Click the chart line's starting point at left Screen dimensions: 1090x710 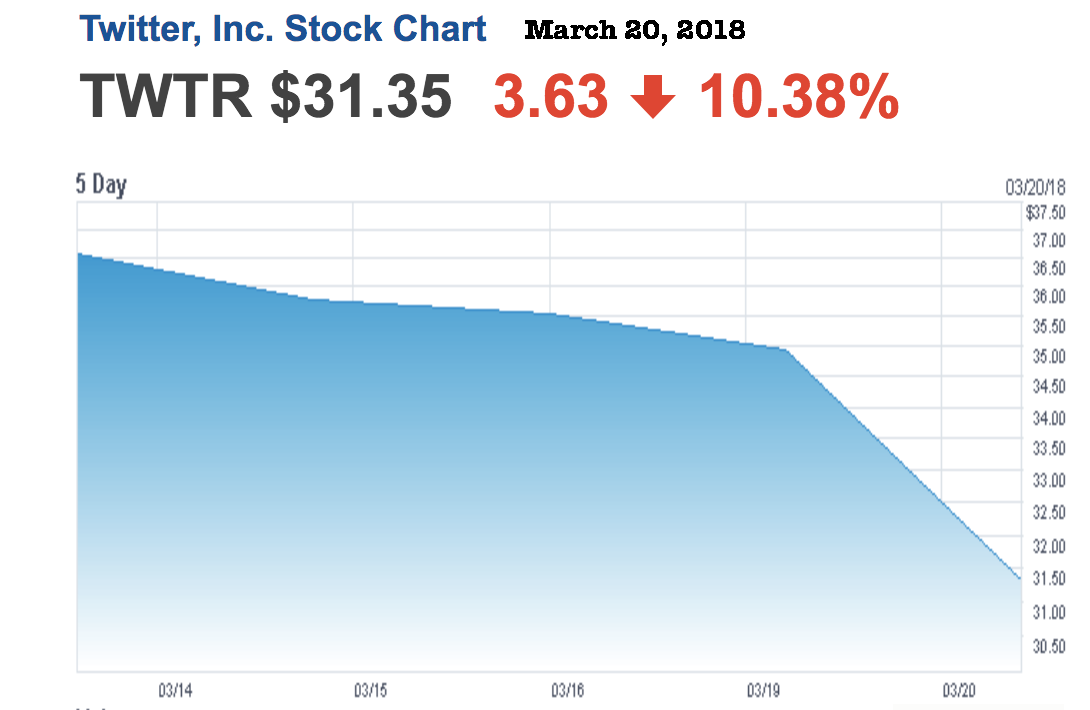[79, 254]
